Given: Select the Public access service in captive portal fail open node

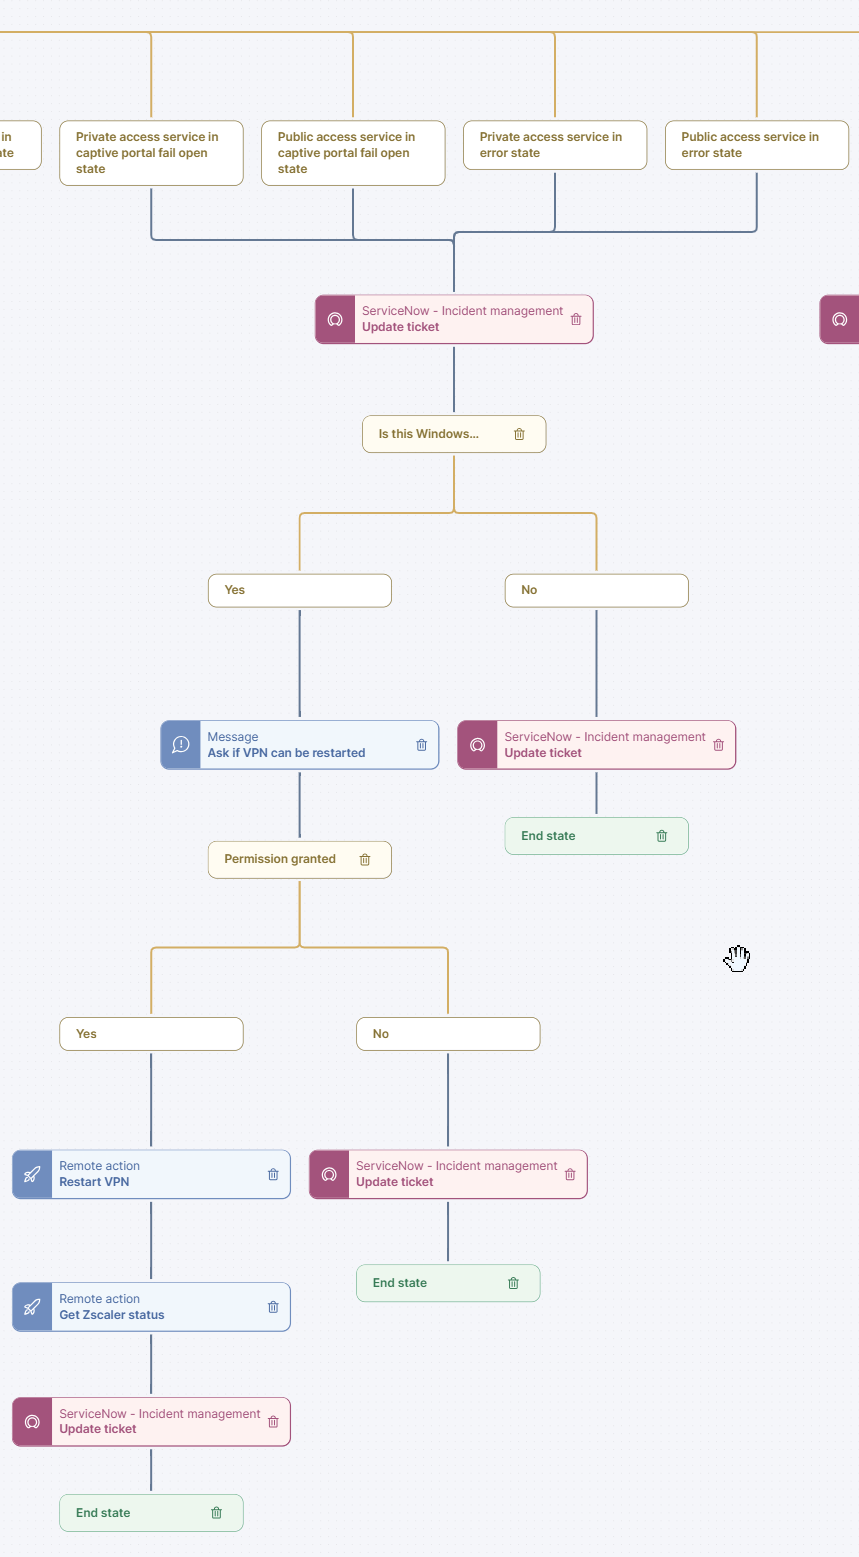Looking at the screenshot, I should [352, 153].
